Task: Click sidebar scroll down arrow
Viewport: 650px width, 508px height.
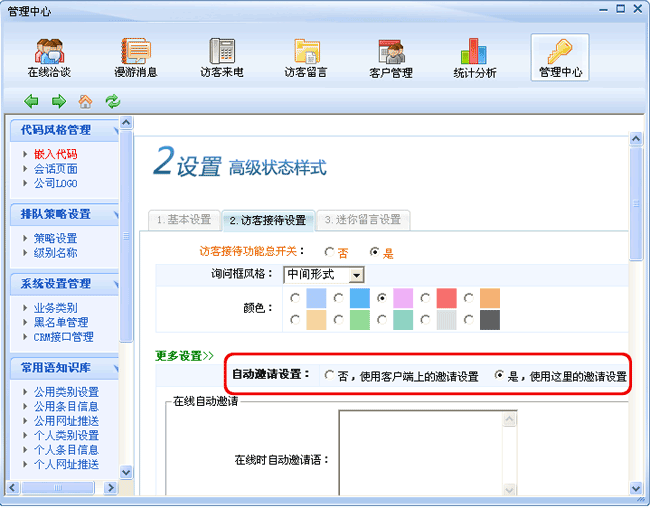Action: pyautogui.click(x=126, y=472)
